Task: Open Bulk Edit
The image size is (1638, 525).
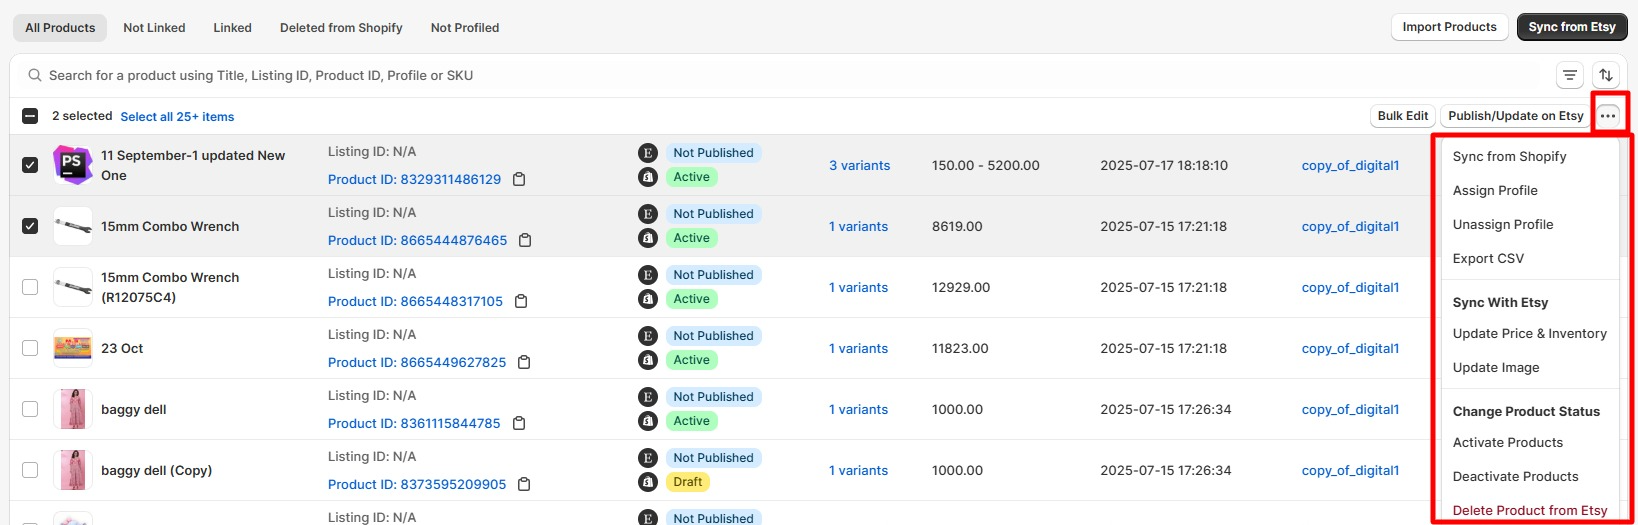Action: (x=1402, y=116)
